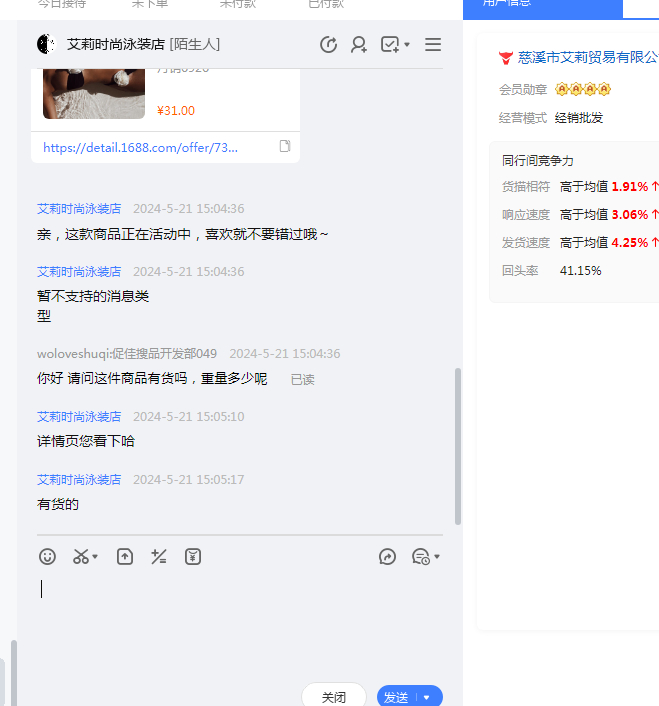Click the product thumbnail image

94,94
